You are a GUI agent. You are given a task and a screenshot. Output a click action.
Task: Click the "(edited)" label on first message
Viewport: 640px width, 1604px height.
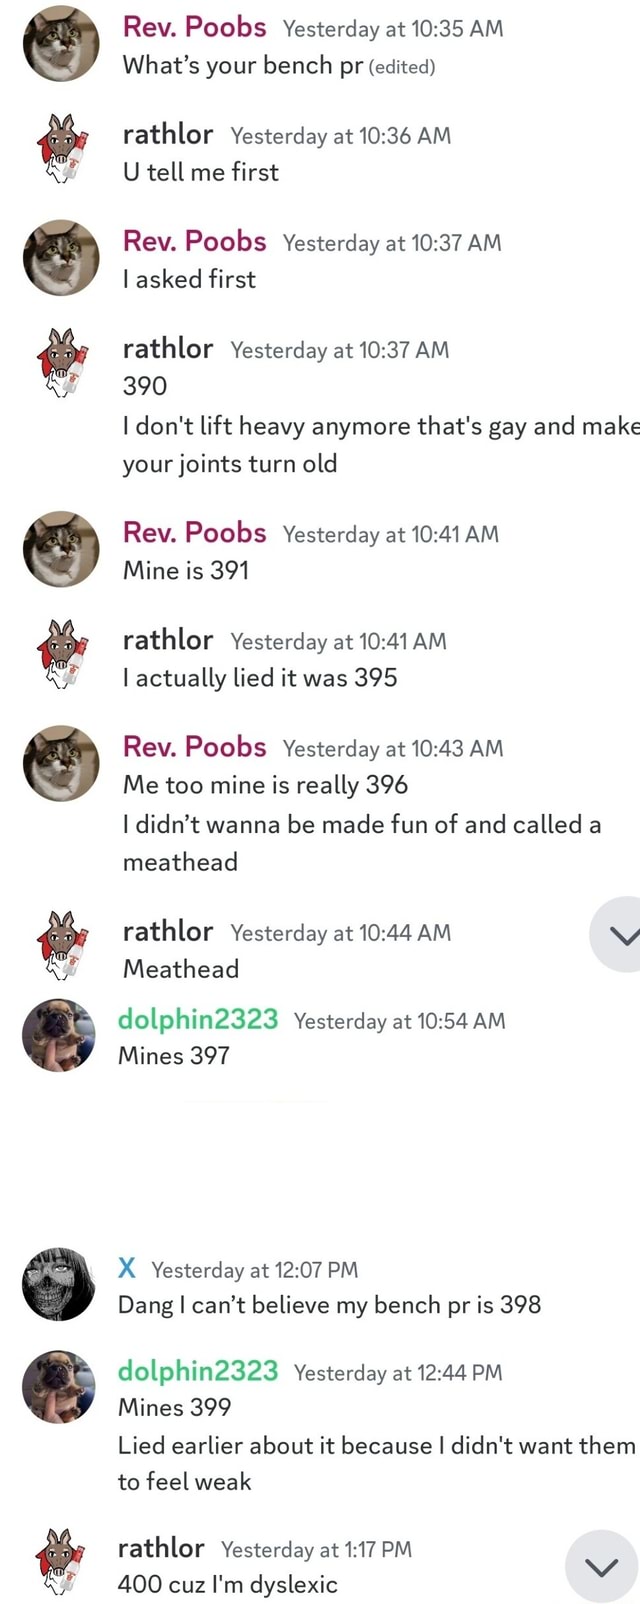coord(402,67)
